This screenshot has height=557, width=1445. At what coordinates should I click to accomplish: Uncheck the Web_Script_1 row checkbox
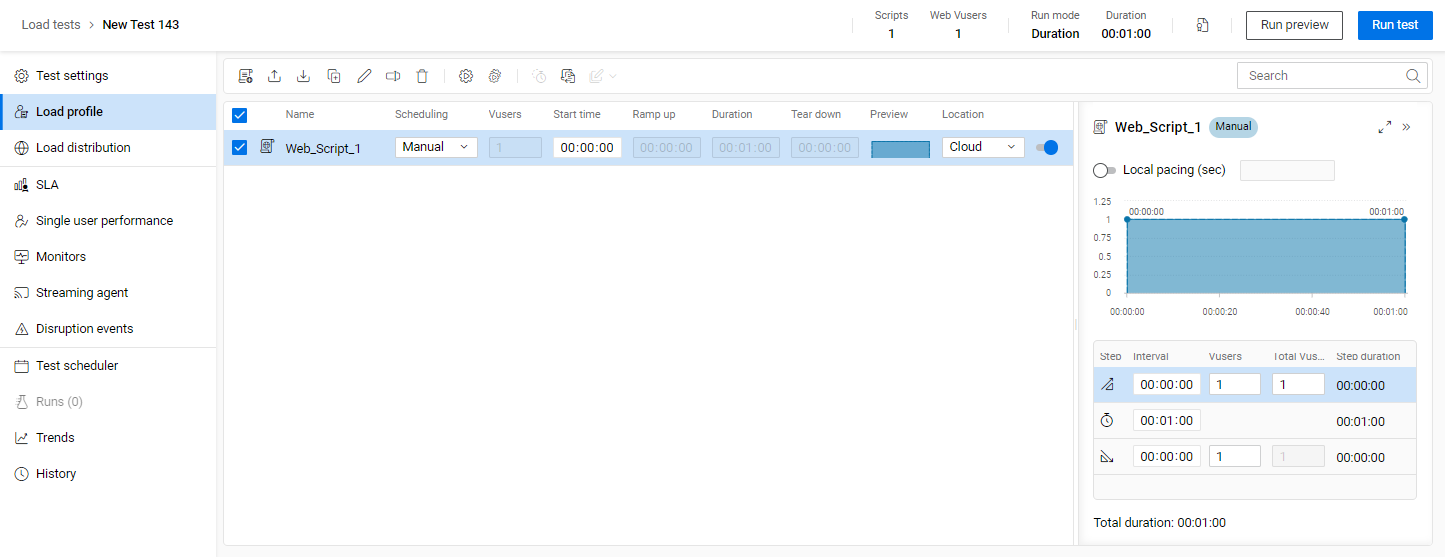(x=240, y=148)
